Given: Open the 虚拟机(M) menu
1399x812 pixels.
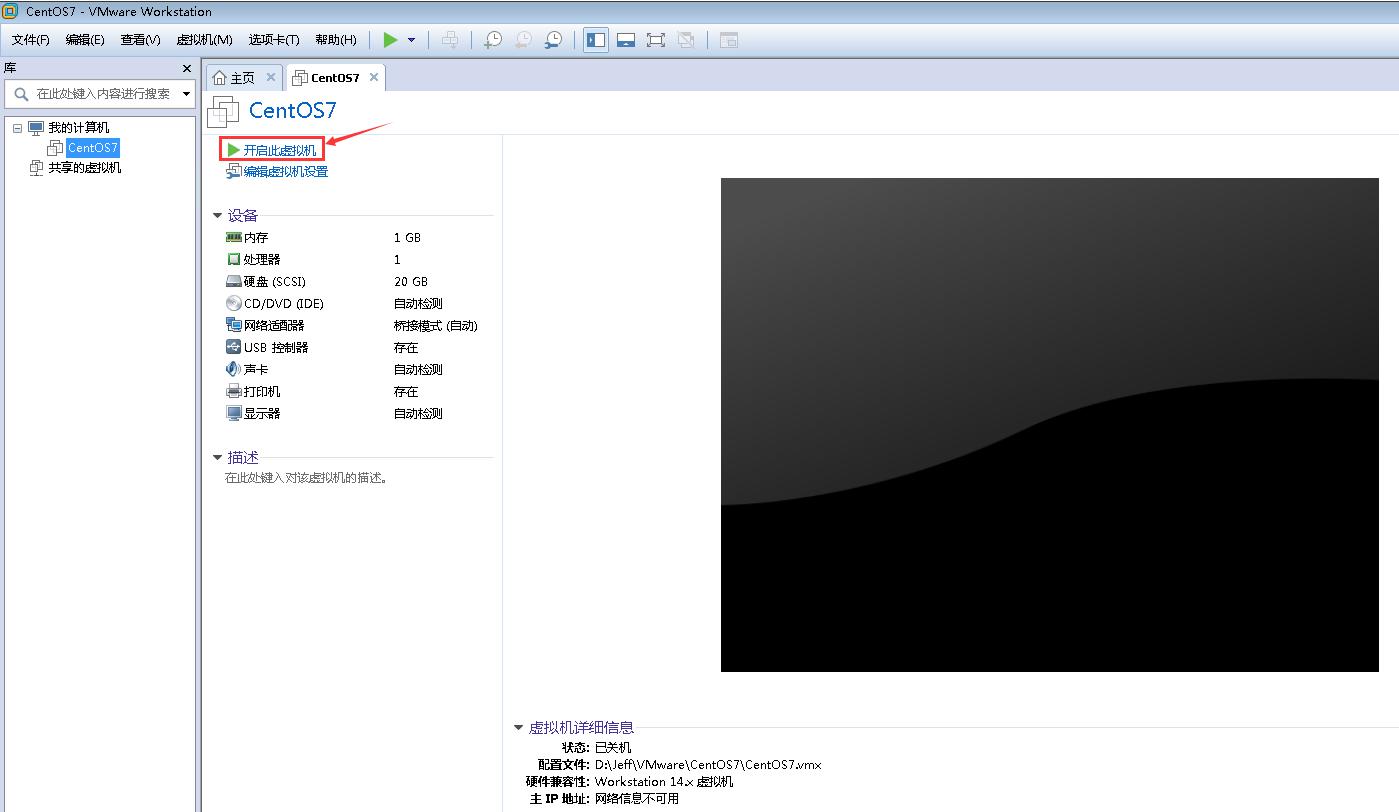Looking at the screenshot, I should (204, 40).
